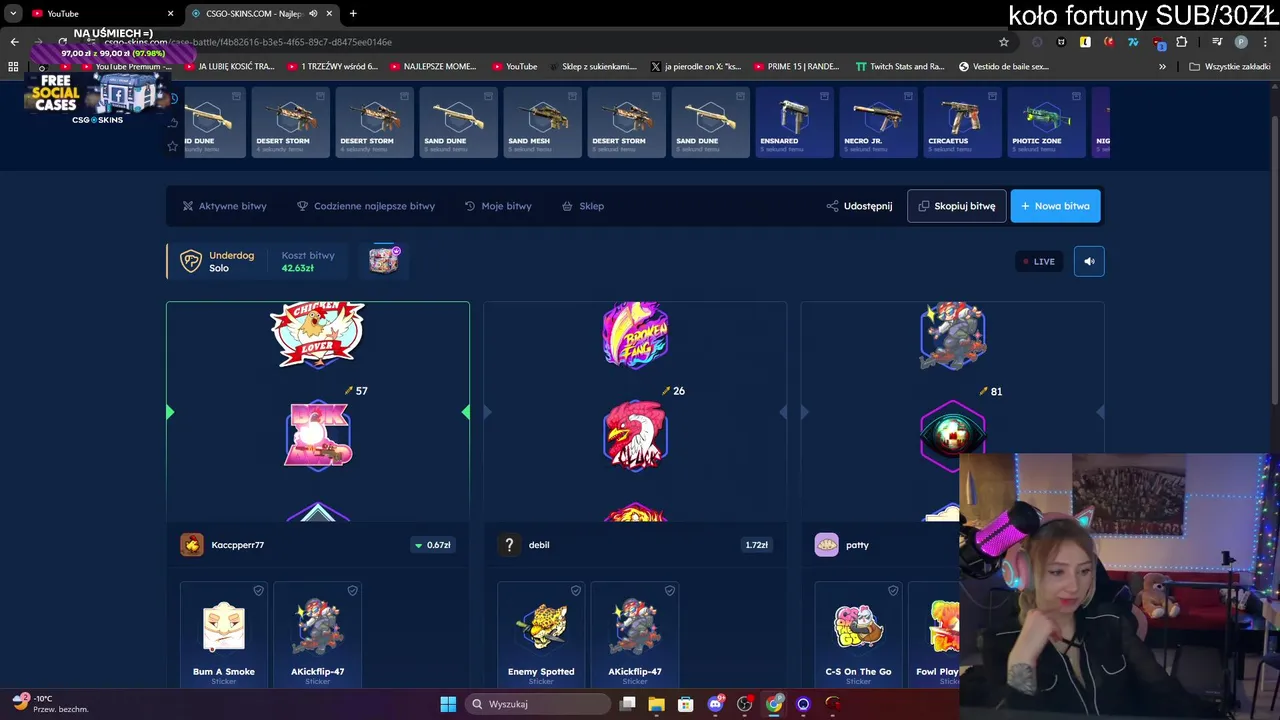Click the eye hexagon sticker in patty spinner
This screenshot has height=720, width=1280.
(x=952, y=435)
